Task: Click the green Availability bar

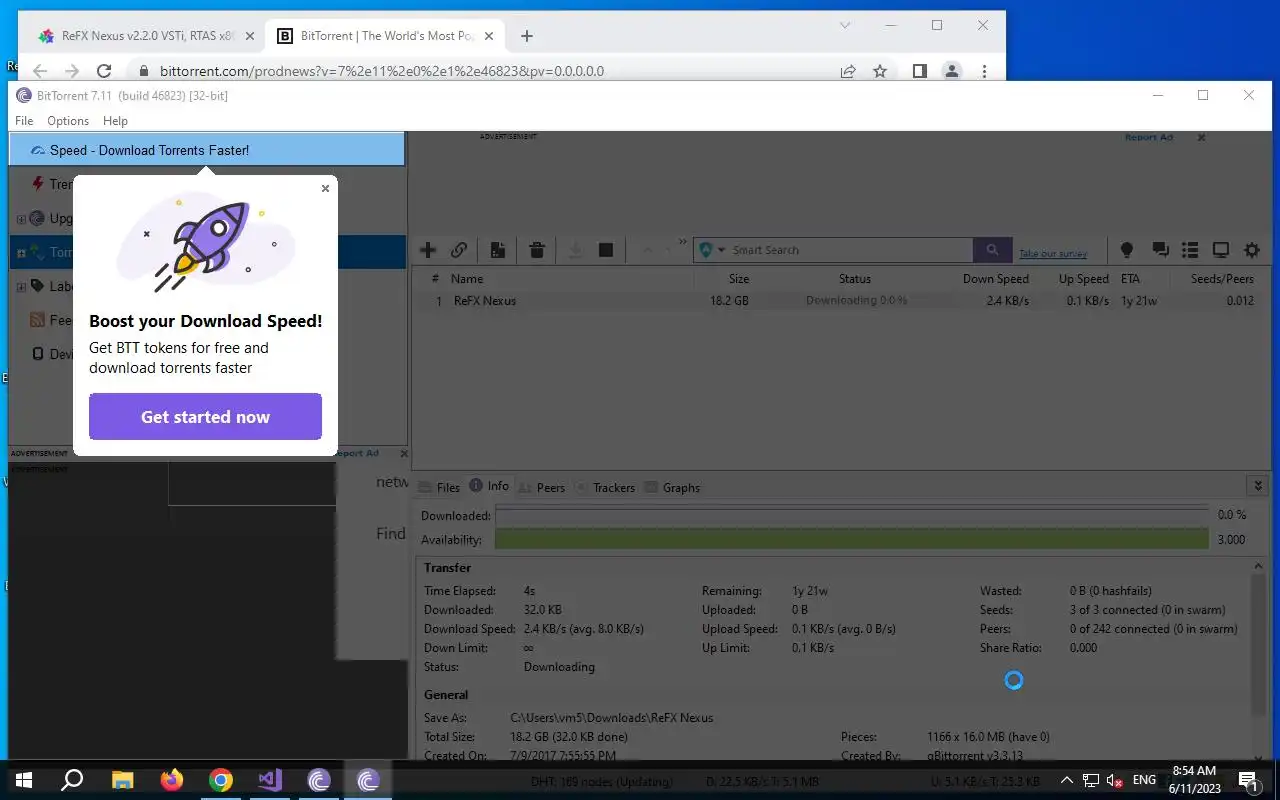Action: (851, 539)
